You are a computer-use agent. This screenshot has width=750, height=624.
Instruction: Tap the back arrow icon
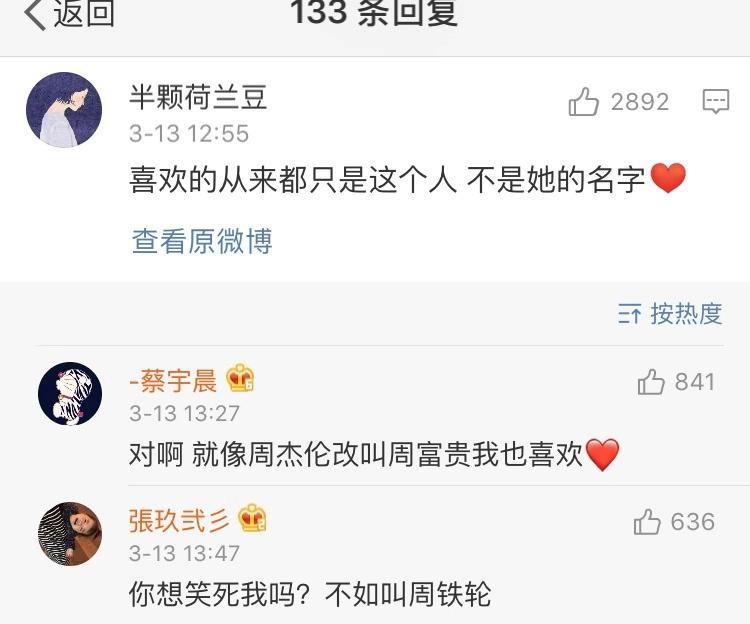tap(34, 13)
